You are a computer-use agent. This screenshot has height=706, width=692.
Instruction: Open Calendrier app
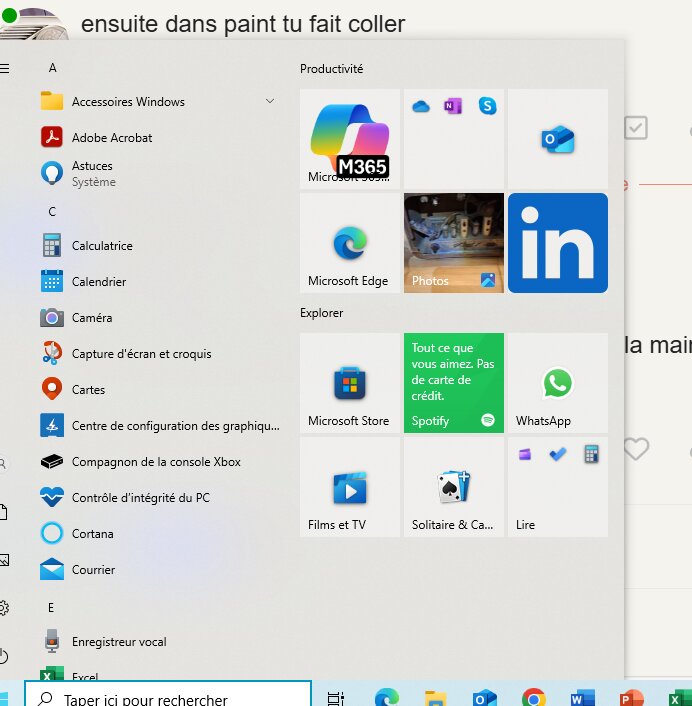click(x=160, y=281)
